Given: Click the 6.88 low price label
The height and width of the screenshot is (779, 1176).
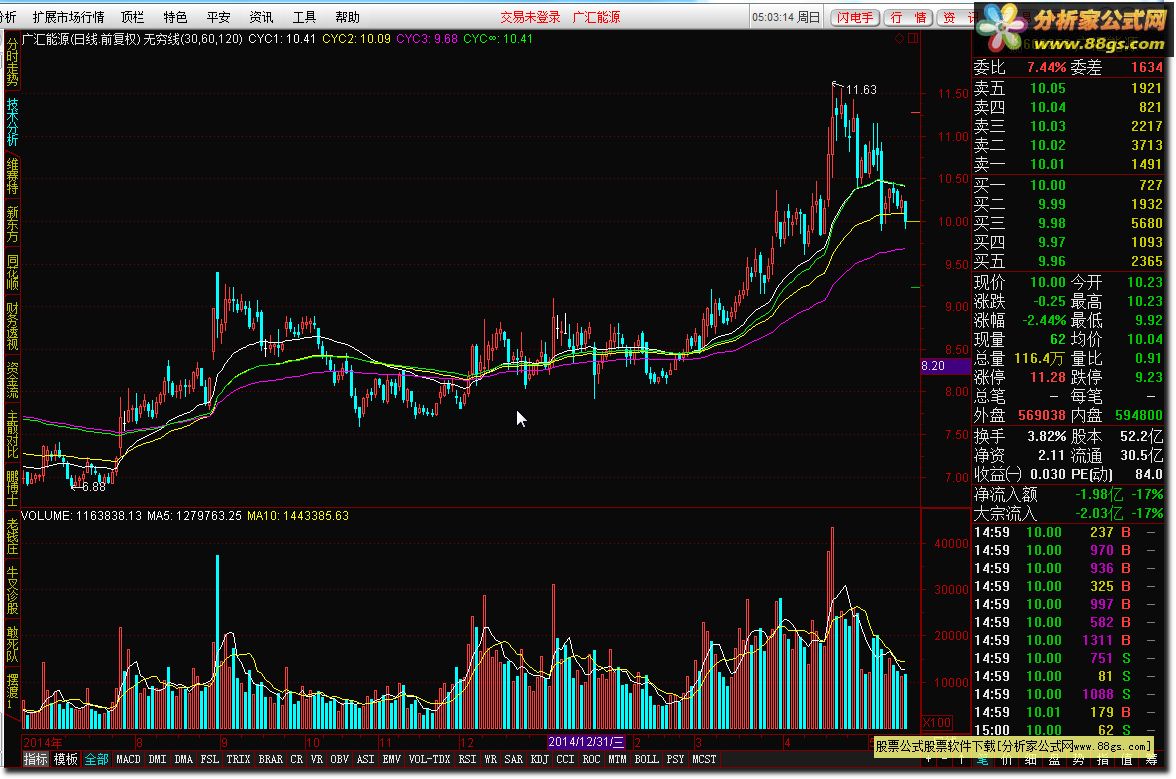Looking at the screenshot, I should (94, 487).
